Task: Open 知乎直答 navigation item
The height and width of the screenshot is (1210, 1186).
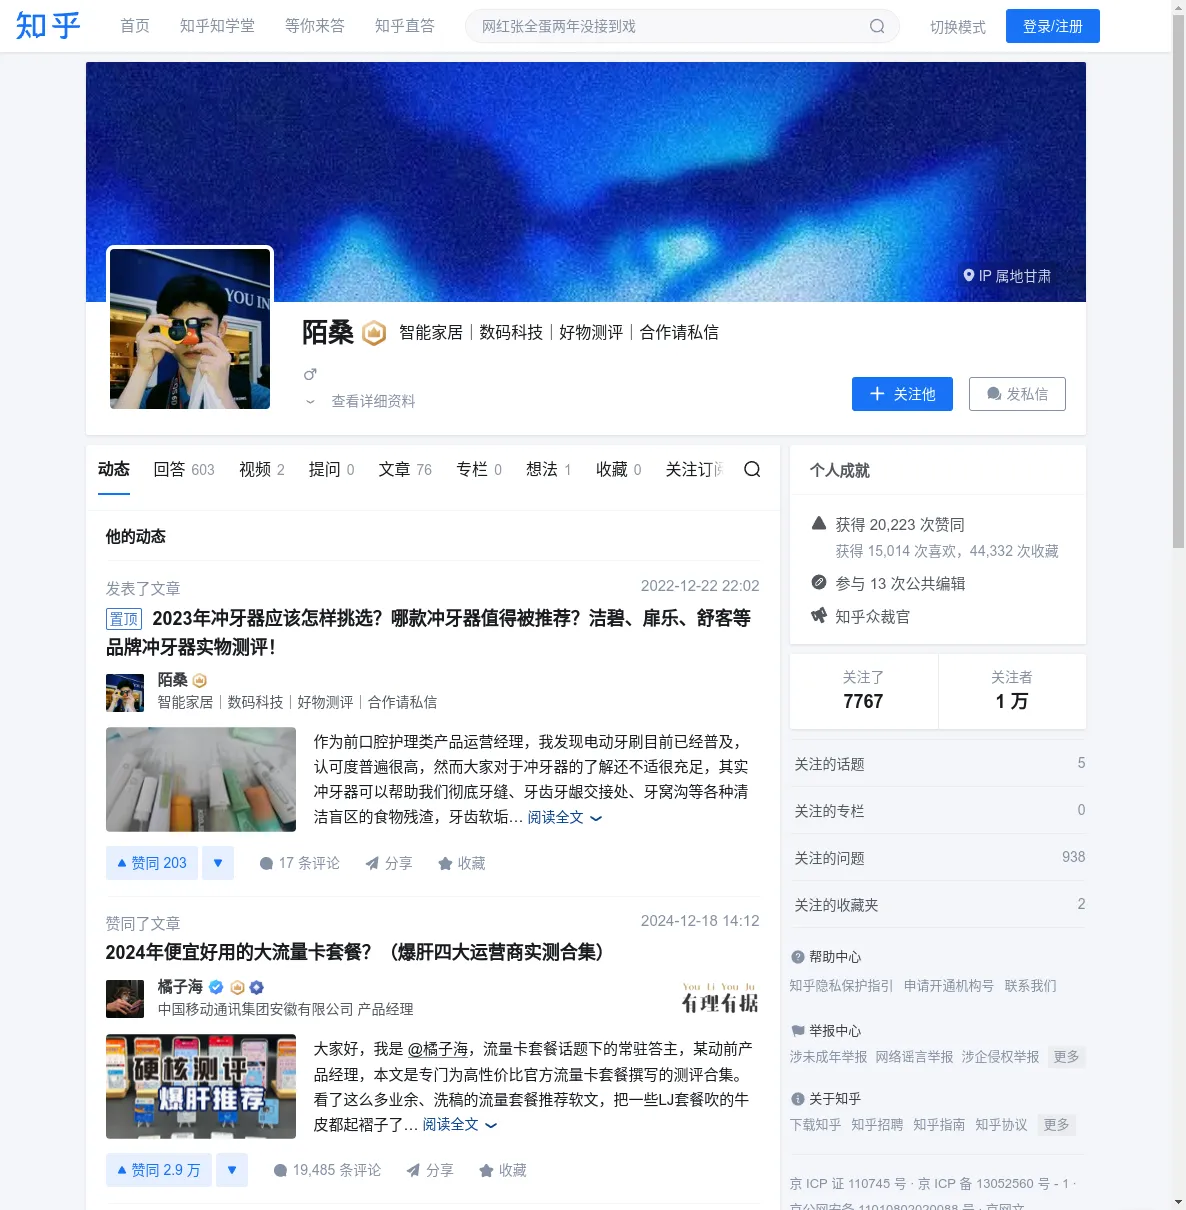Action: click(405, 26)
